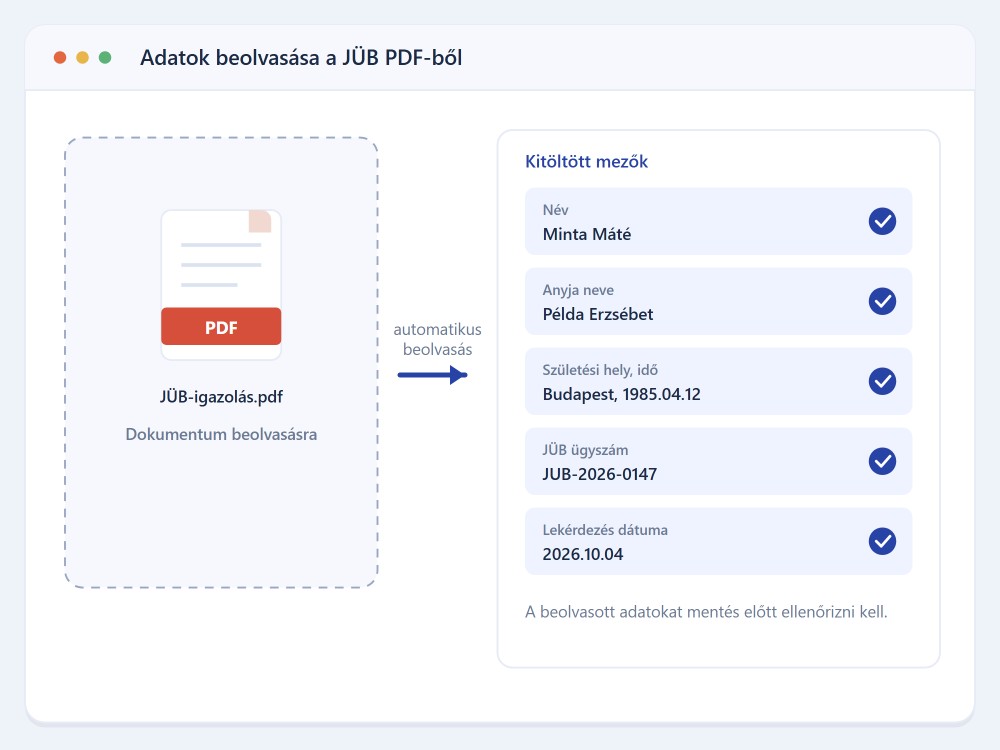1000x750 pixels.
Task: Click the red close window dot
Action: coord(60,58)
